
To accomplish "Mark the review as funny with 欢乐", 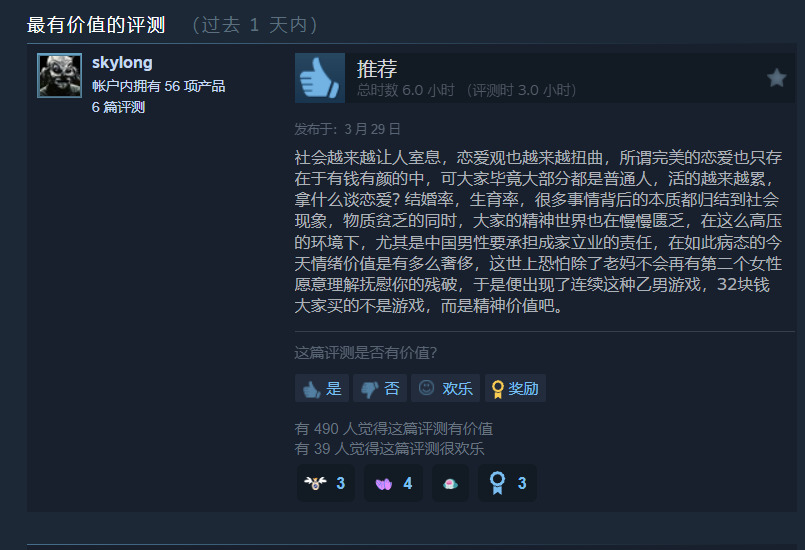I will (446, 388).
